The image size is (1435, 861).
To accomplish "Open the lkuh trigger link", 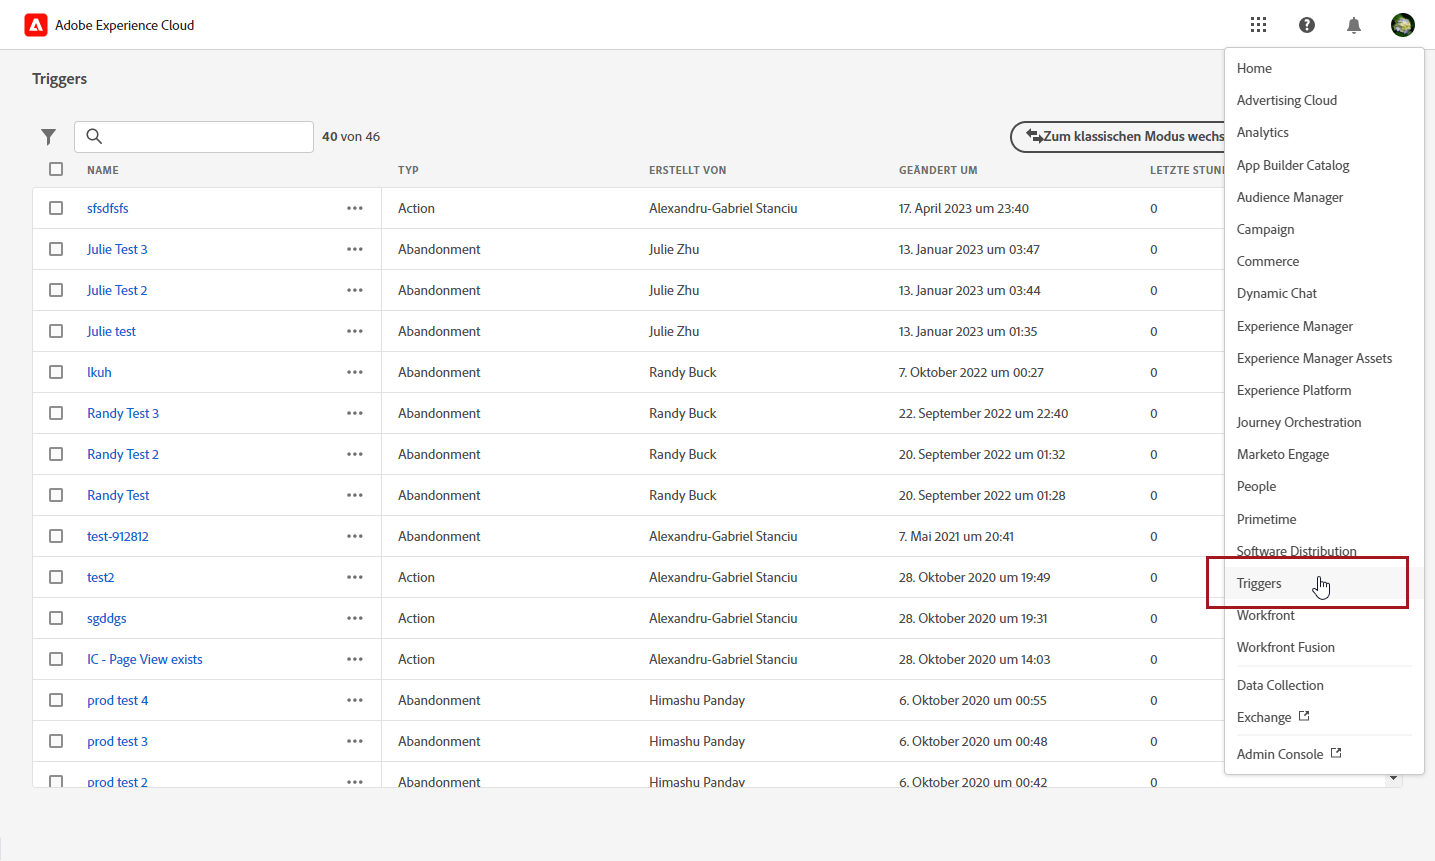I will [x=99, y=372].
